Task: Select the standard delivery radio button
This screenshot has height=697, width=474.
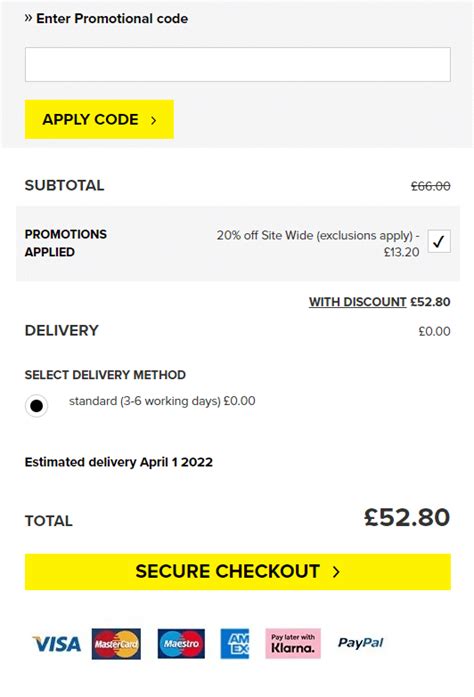Action: click(36, 405)
